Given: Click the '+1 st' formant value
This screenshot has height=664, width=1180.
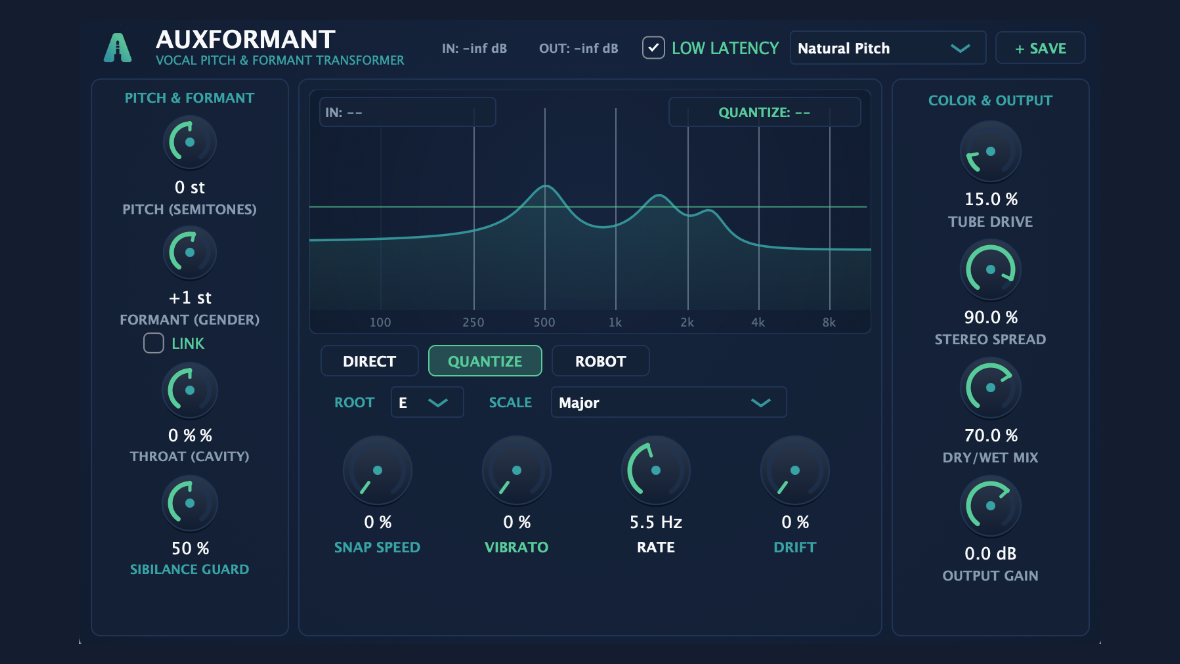Looking at the screenshot, I should (x=190, y=297).
